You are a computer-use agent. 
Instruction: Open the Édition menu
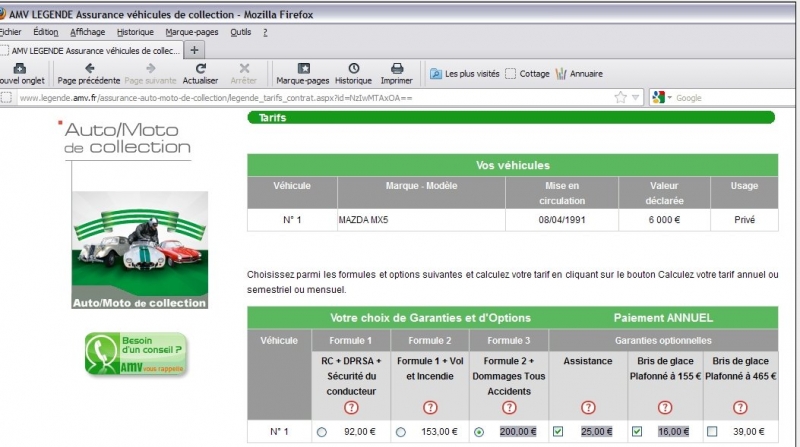45,32
